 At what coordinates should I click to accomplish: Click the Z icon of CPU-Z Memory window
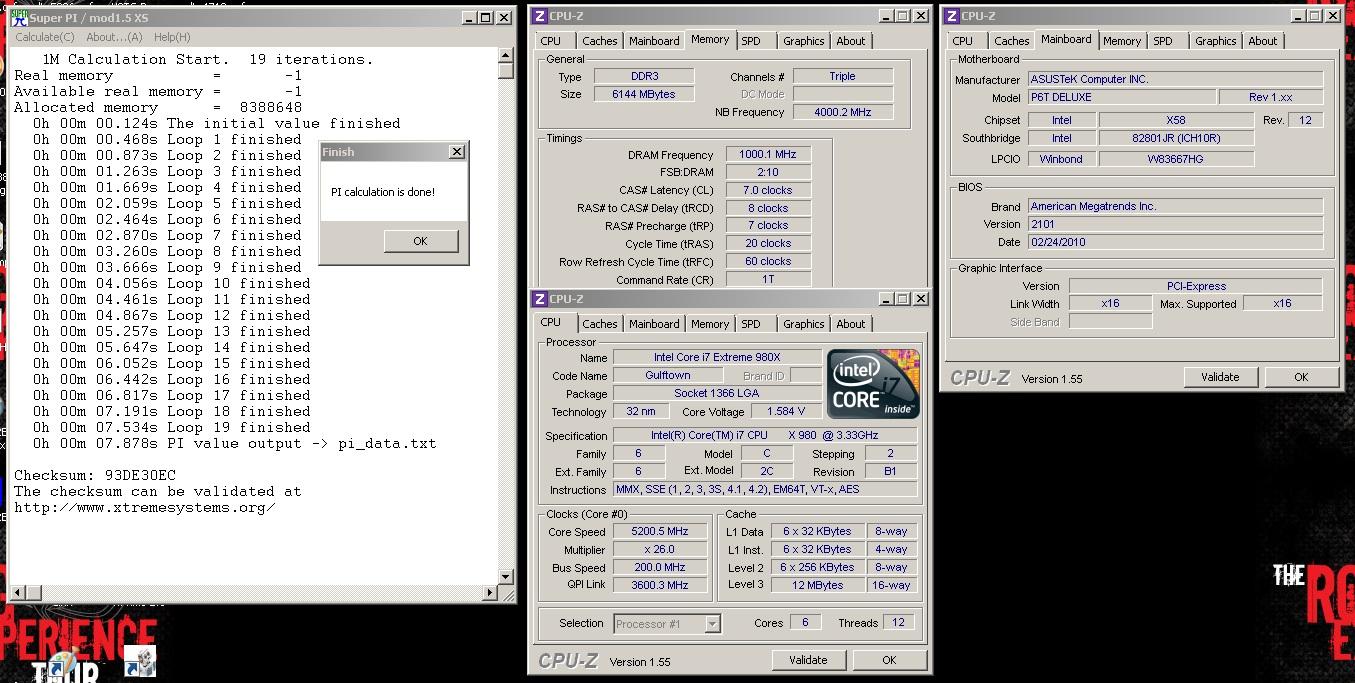(x=540, y=16)
